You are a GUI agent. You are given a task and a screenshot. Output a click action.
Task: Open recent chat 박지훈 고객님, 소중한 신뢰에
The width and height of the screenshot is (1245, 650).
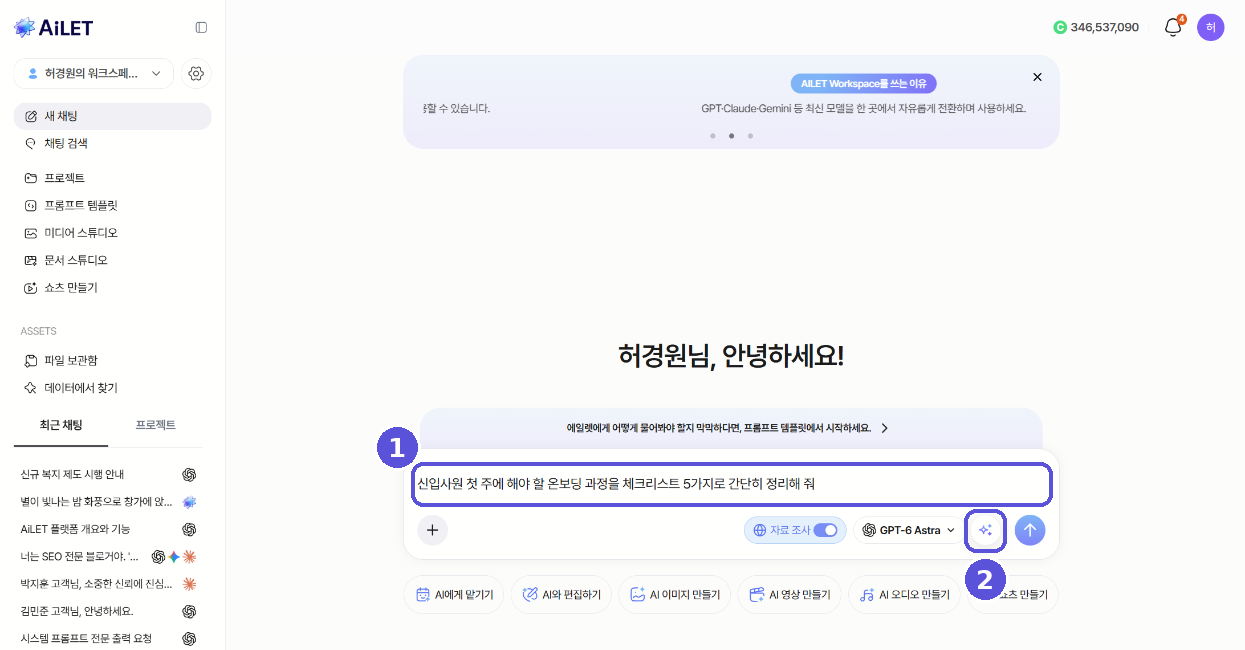[108, 583]
